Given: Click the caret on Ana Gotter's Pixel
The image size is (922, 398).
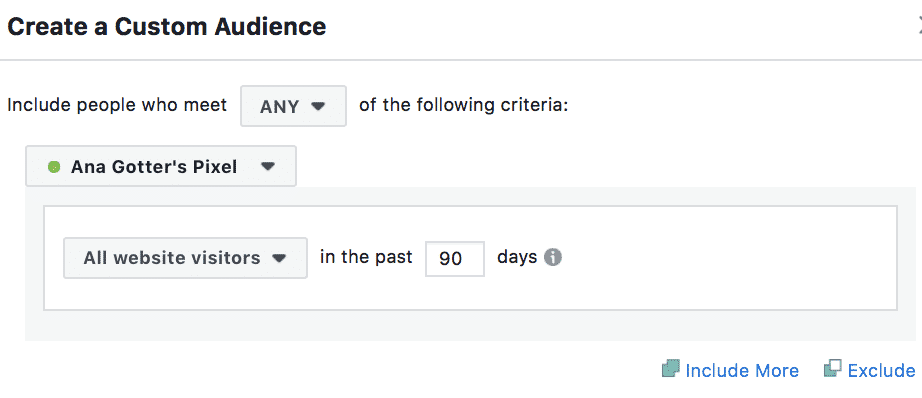Looking at the screenshot, I should [268, 167].
